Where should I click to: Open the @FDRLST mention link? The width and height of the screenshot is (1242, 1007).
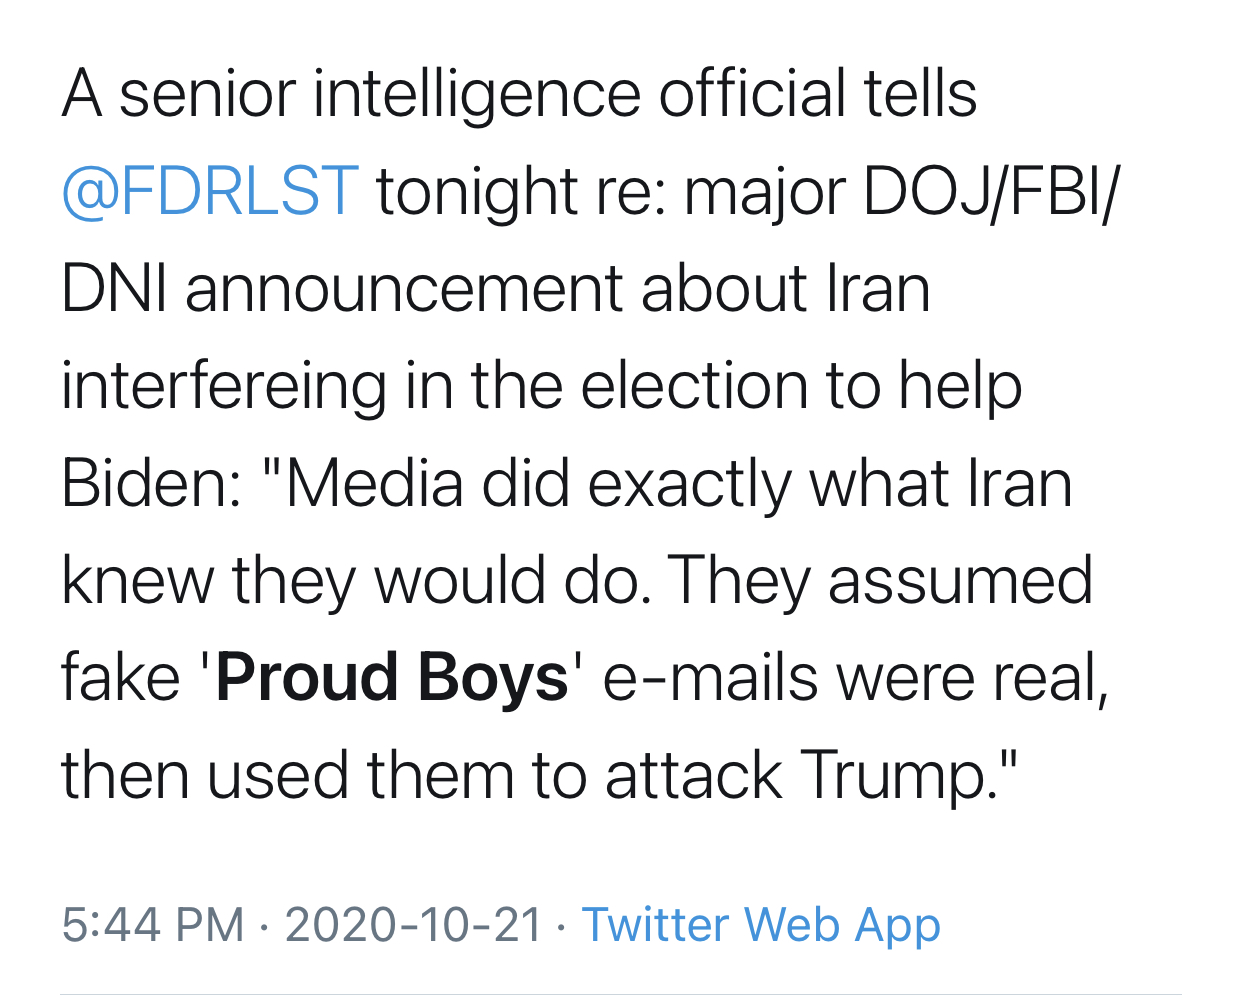209,191
